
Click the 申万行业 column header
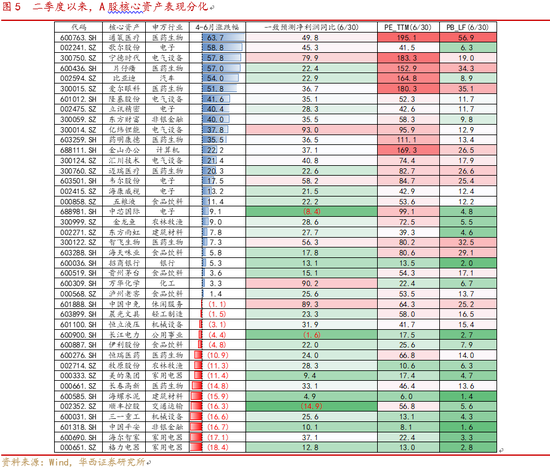tap(168, 27)
